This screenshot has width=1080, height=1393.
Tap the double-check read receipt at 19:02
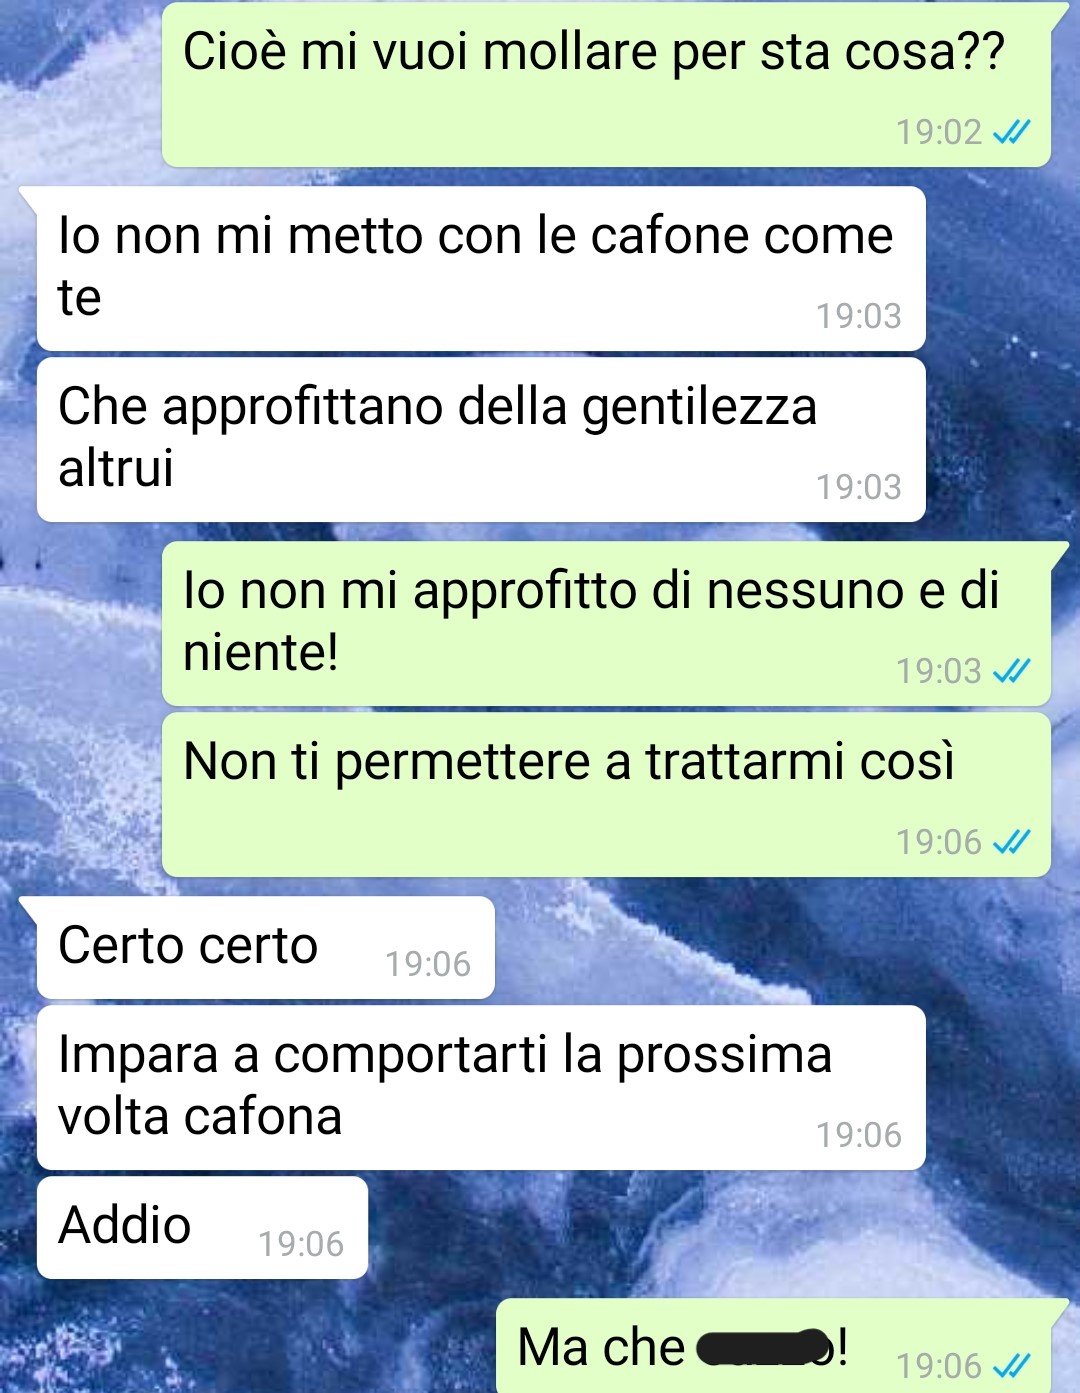tap(1011, 132)
